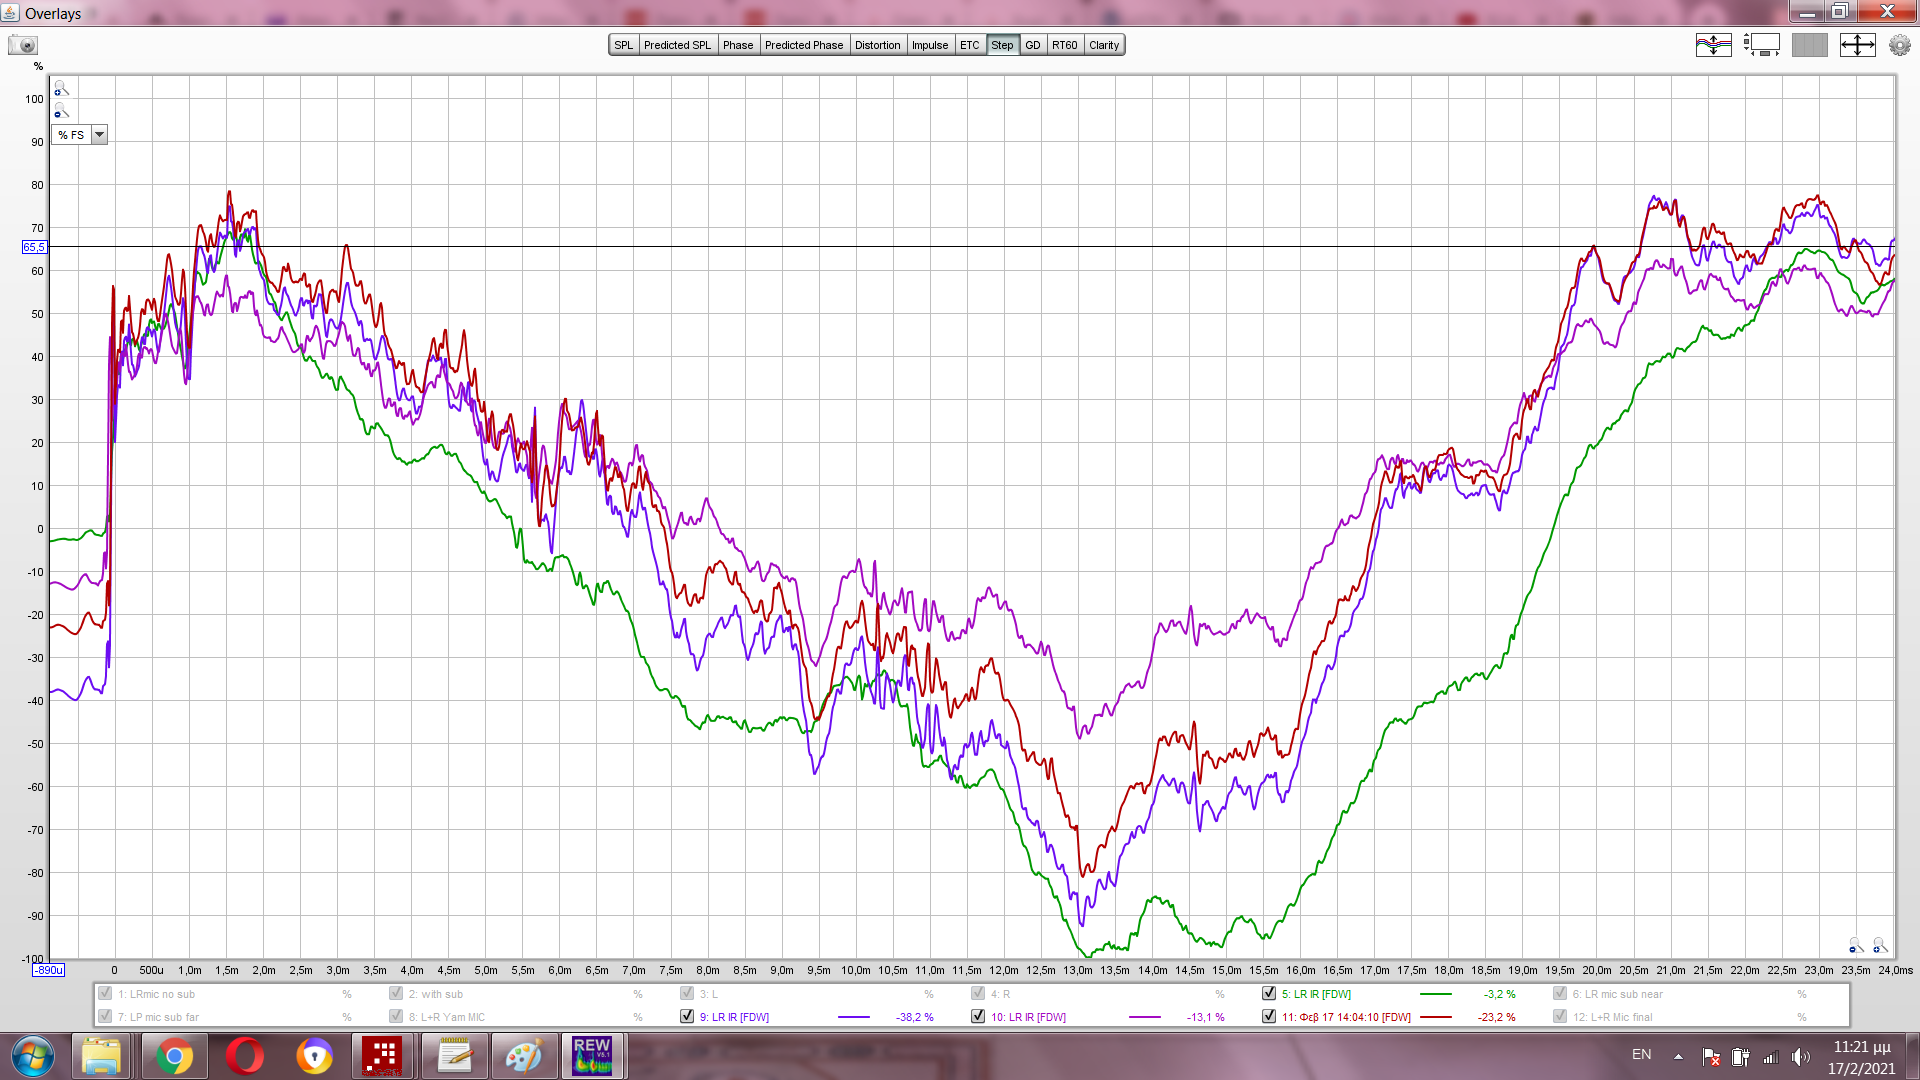Zoom in vertical axis with upper-left magnifier
The width and height of the screenshot is (1920, 1080).
pos(61,88)
